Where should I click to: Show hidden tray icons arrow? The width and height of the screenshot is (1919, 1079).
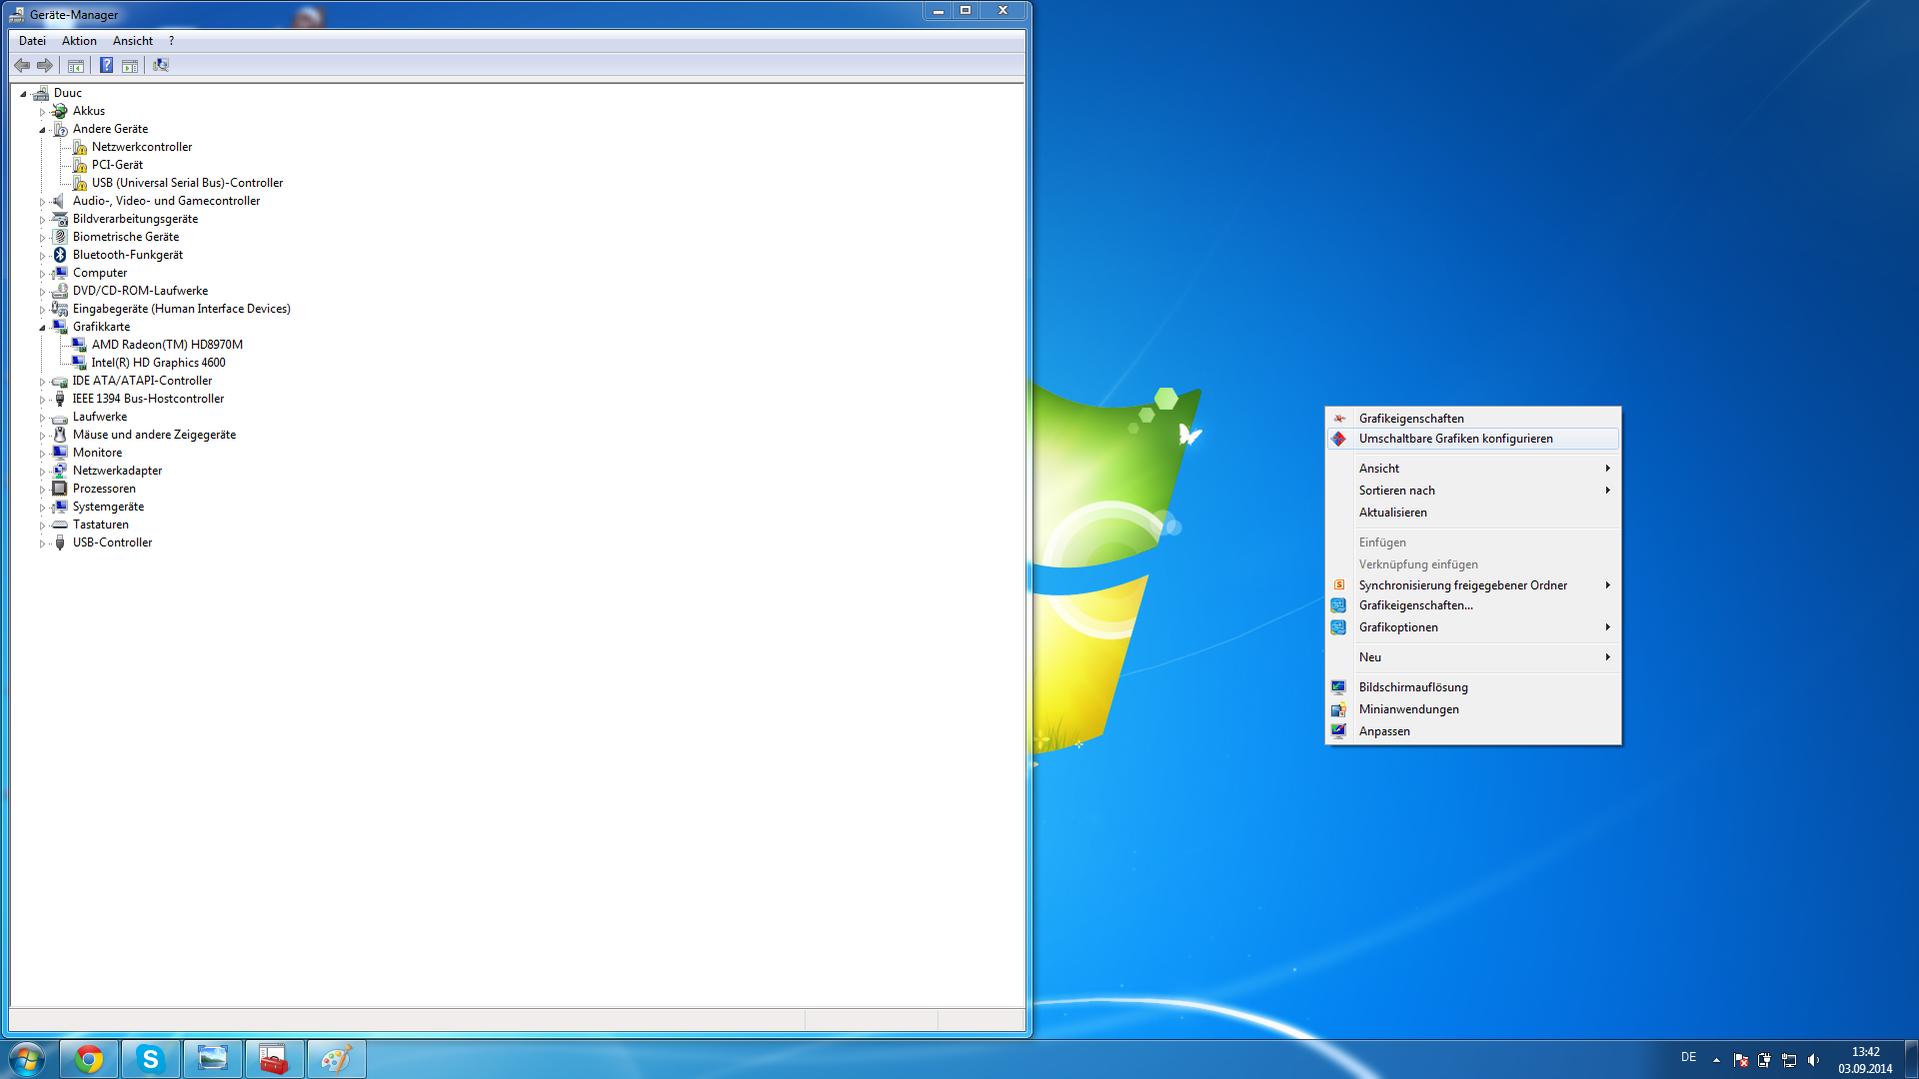click(1716, 1060)
